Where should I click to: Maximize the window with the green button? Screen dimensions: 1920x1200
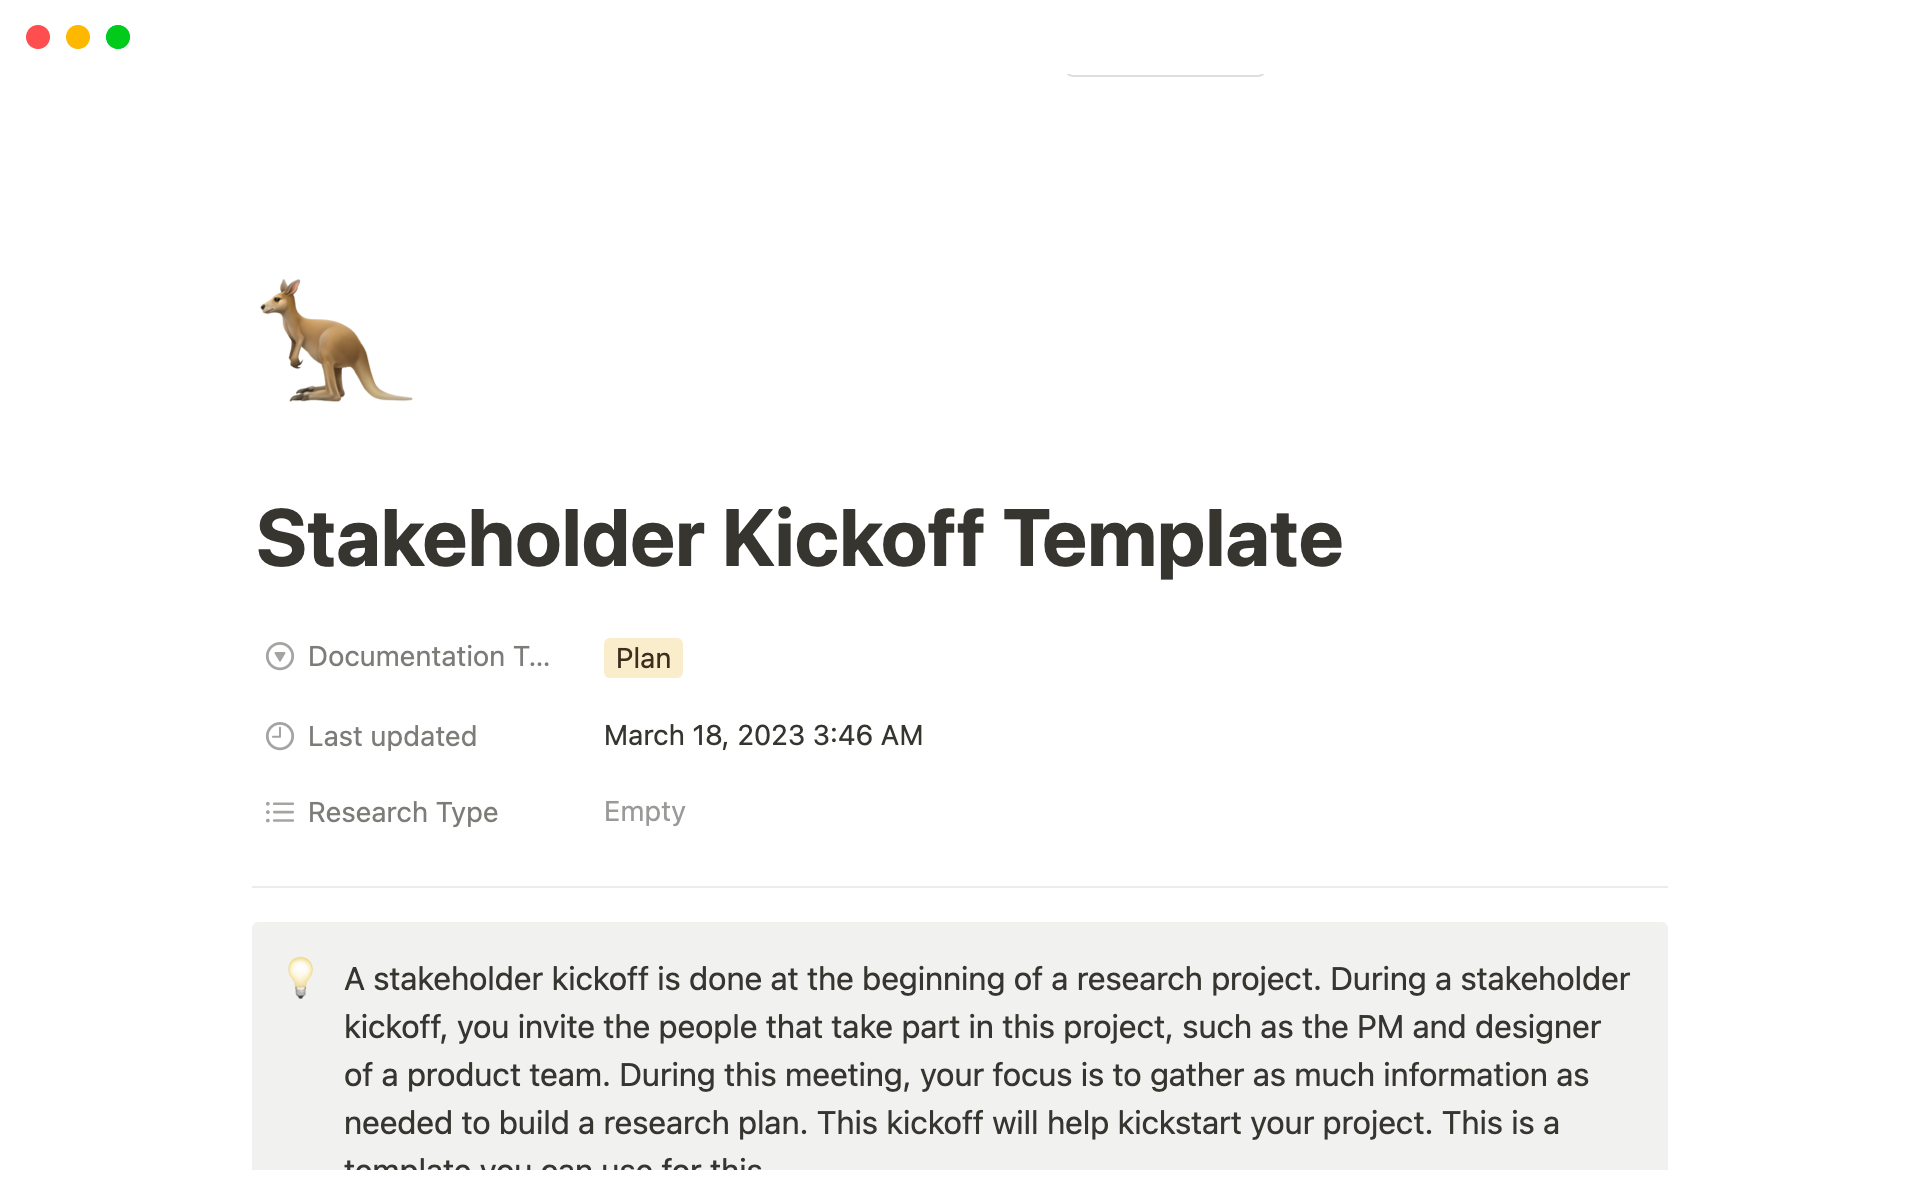[x=118, y=37]
